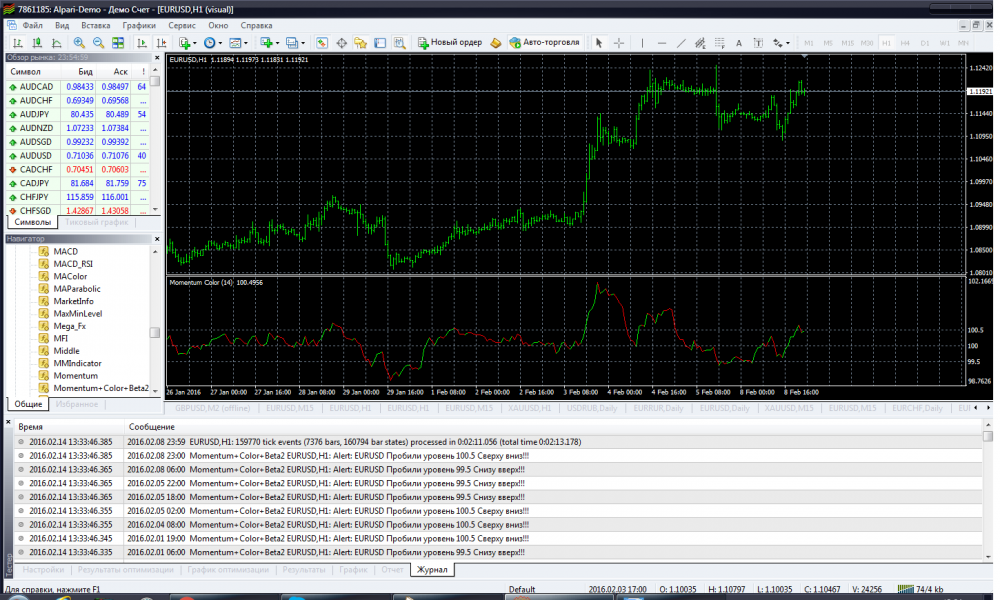The height and width of the screenshot is (600, 1000).
Task: Switch timeframe to H4
Action: tap(905, 43)
